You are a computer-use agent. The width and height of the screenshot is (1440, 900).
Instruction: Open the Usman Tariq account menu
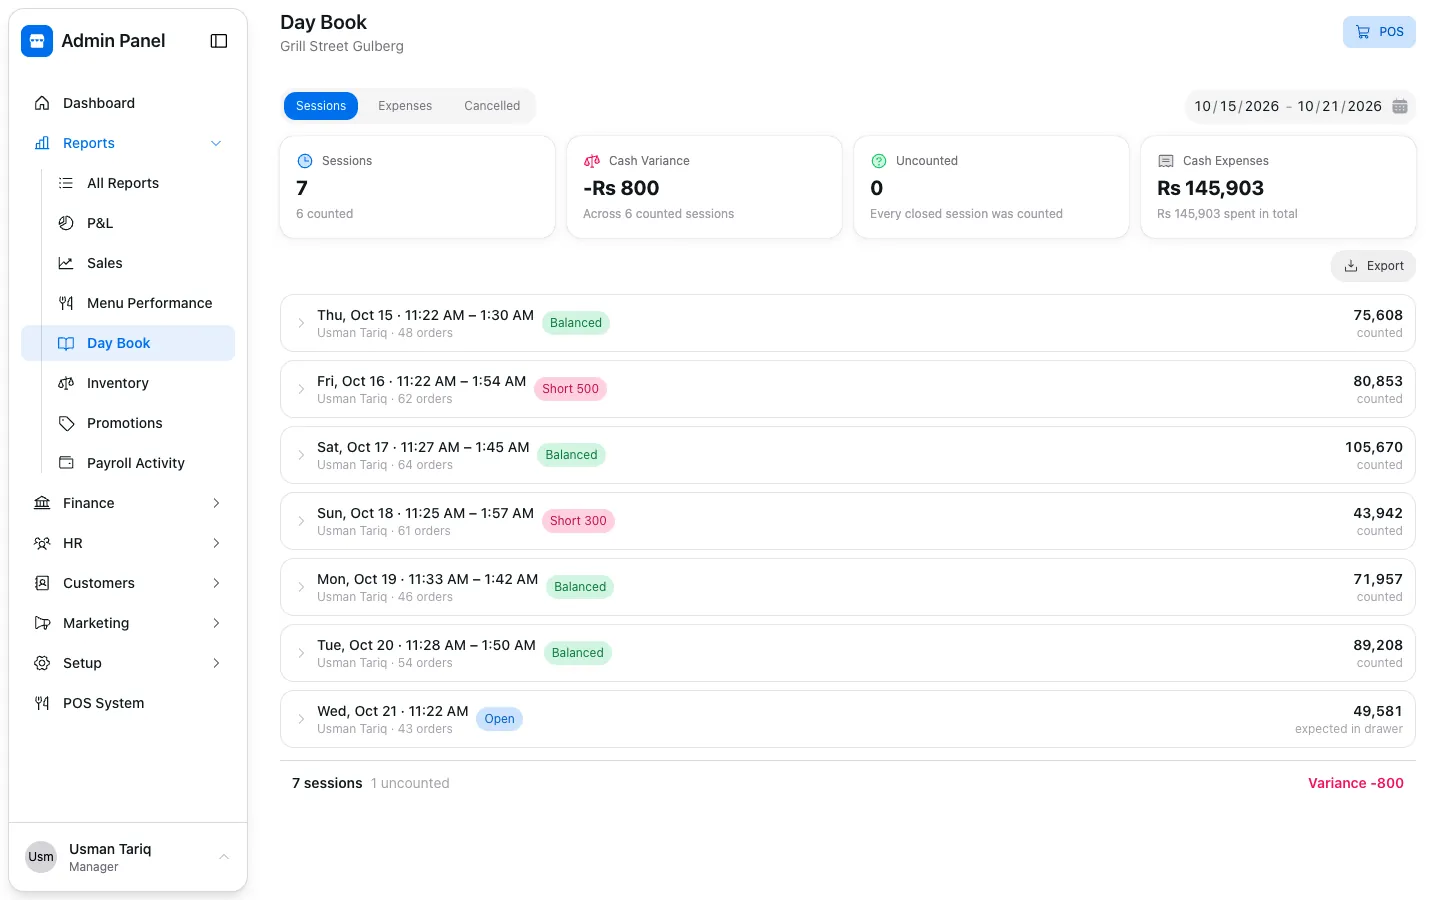(x=128, y=857)
